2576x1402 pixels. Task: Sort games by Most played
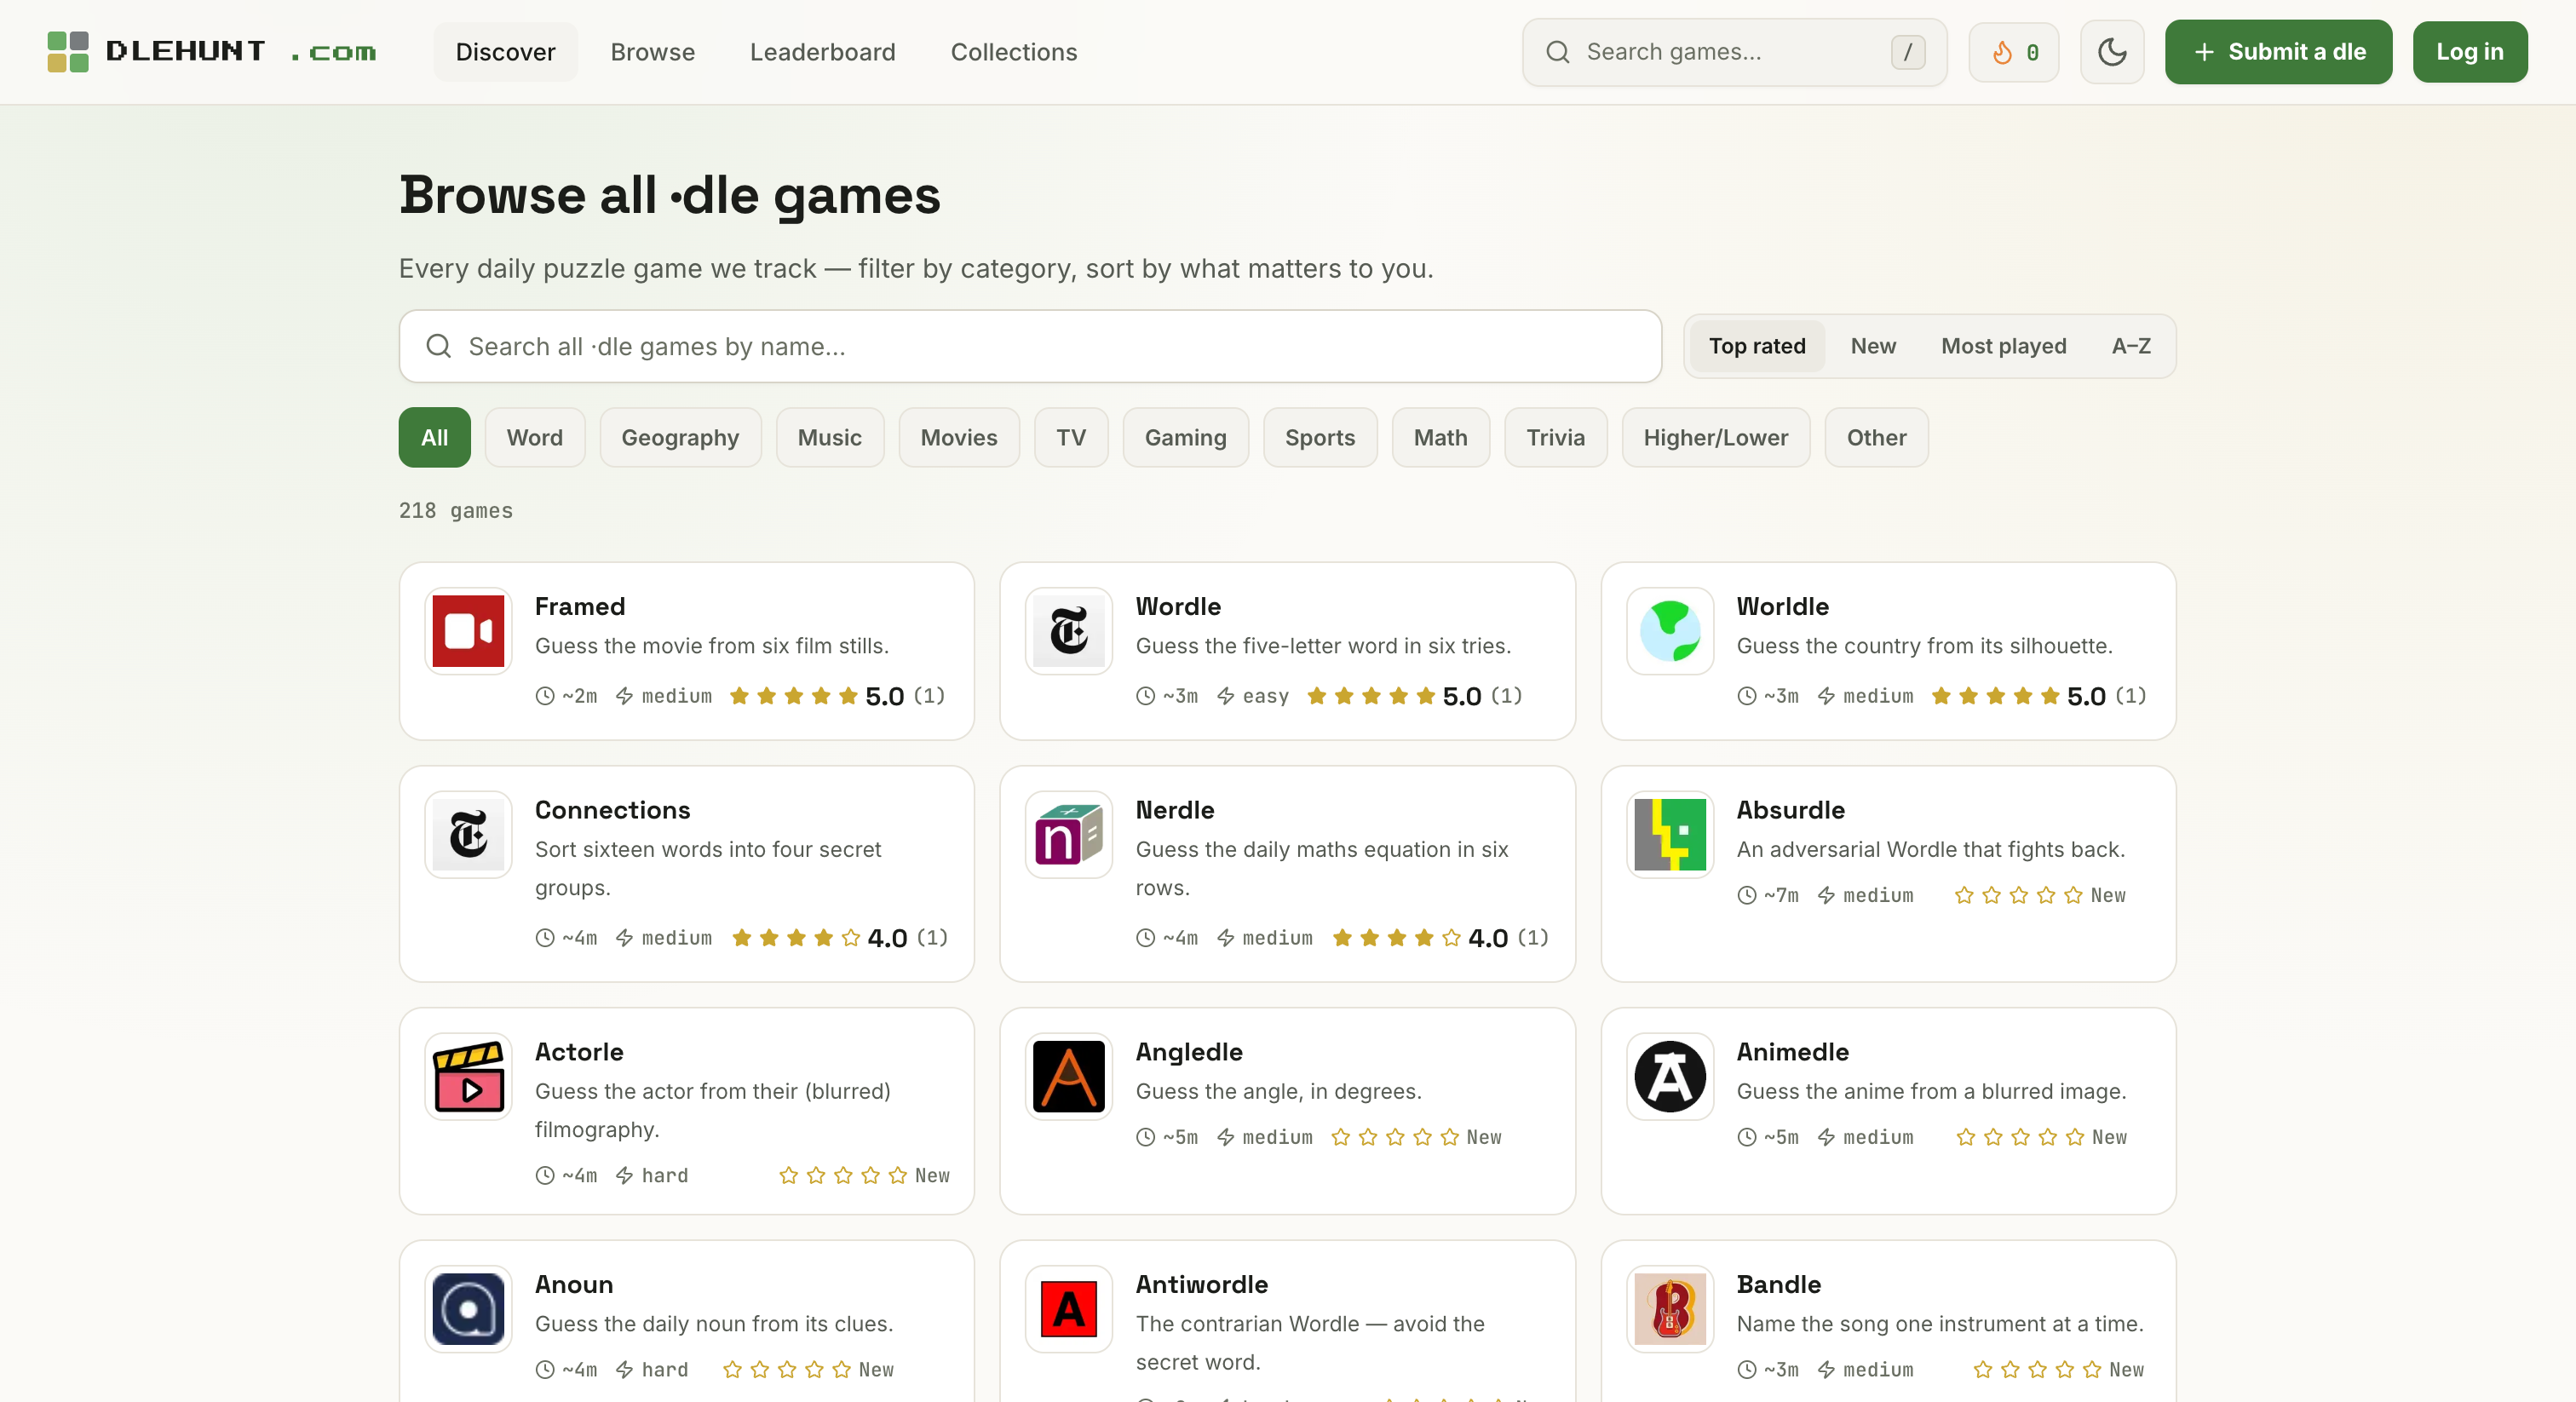pos(2003,346)
